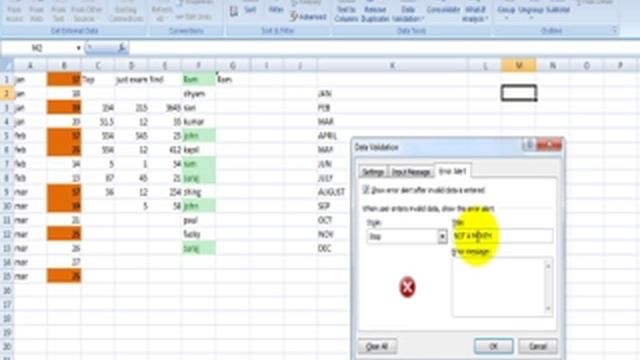The height and width of the screenshot is (360, 640).
Task: Click the fx insert function icon
Action: tap(121, 48)
